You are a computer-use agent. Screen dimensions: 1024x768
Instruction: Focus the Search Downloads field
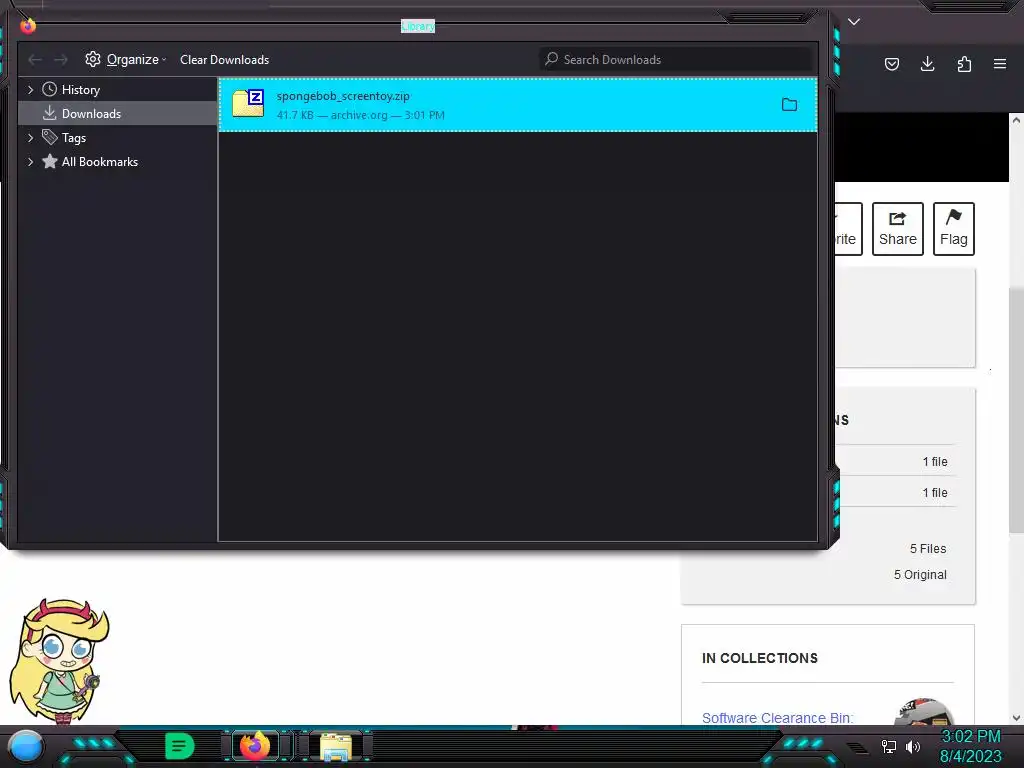click(x=675, y=59)
